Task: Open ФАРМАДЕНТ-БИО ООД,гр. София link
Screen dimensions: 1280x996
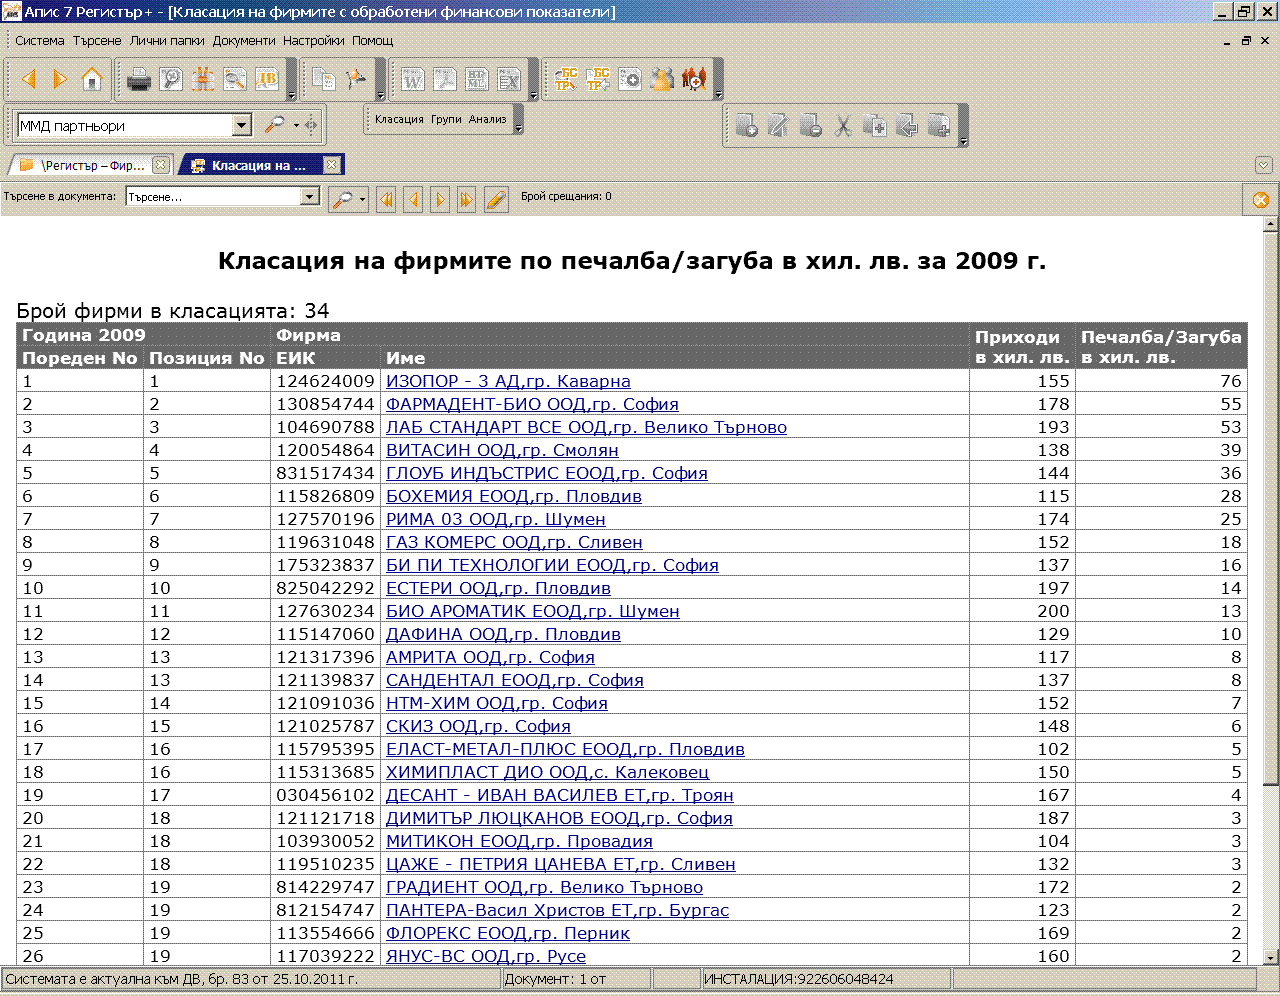Action: tap(532, 404)
